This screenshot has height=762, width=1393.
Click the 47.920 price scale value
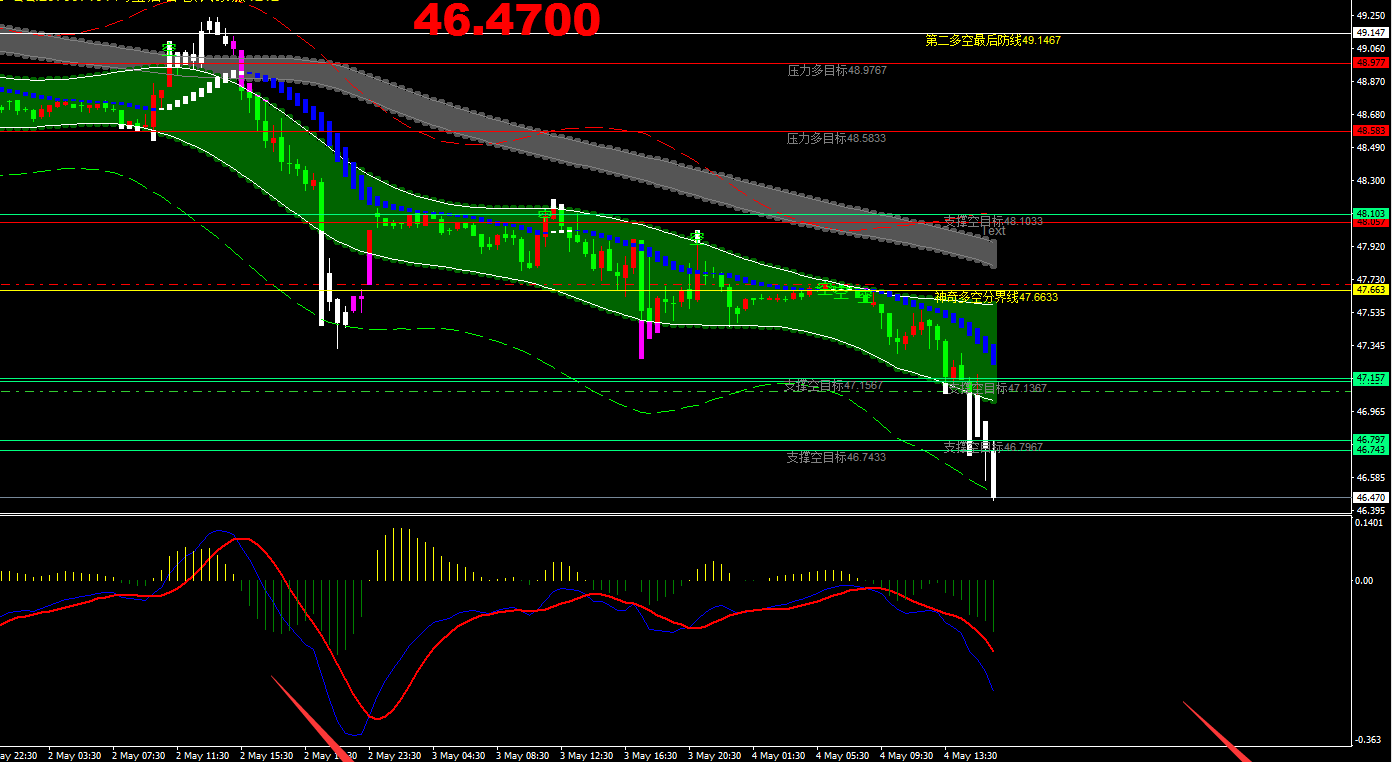pyautogui.click(x=1370, y=246)
